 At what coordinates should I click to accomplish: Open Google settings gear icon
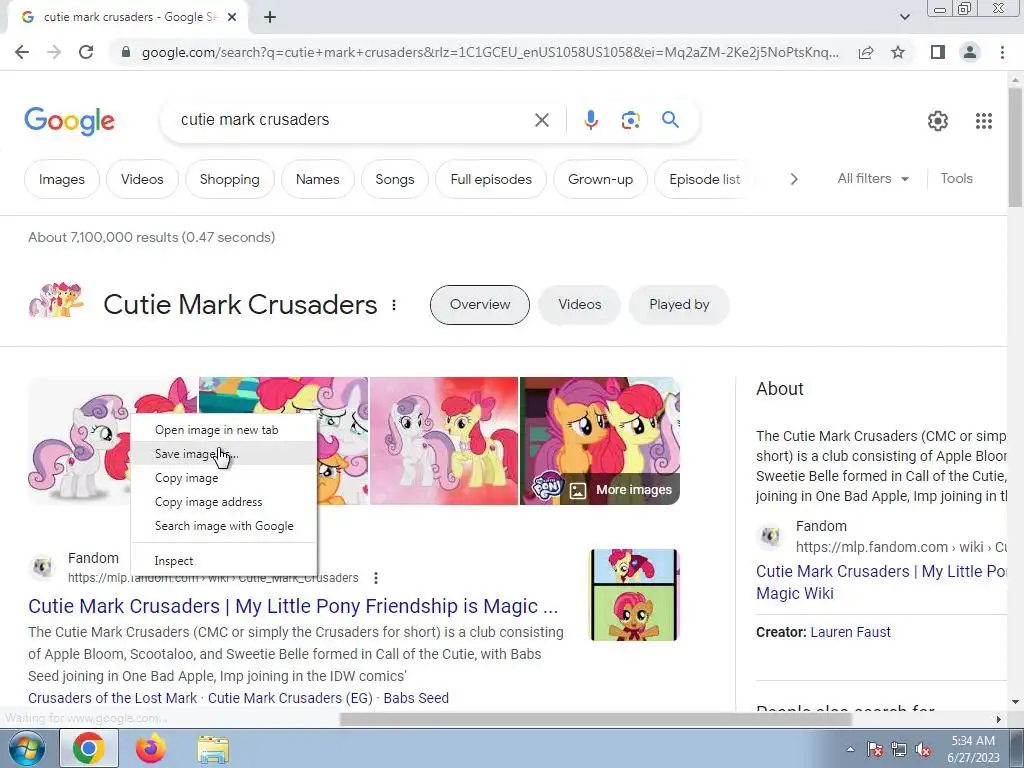[x=938, y=121]
